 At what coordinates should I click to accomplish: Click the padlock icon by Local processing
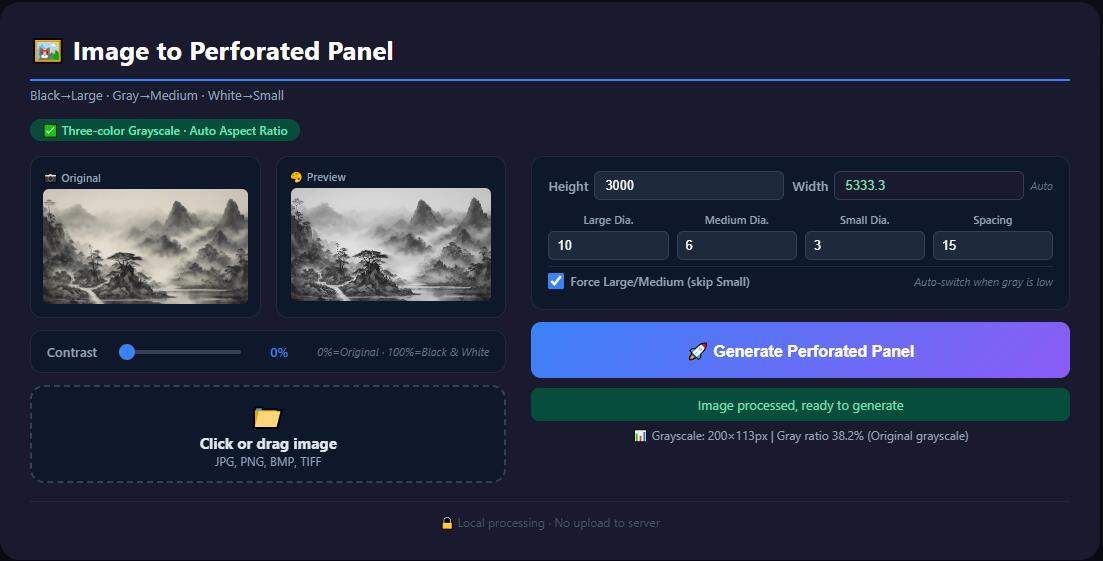click(x=447, y=523)
